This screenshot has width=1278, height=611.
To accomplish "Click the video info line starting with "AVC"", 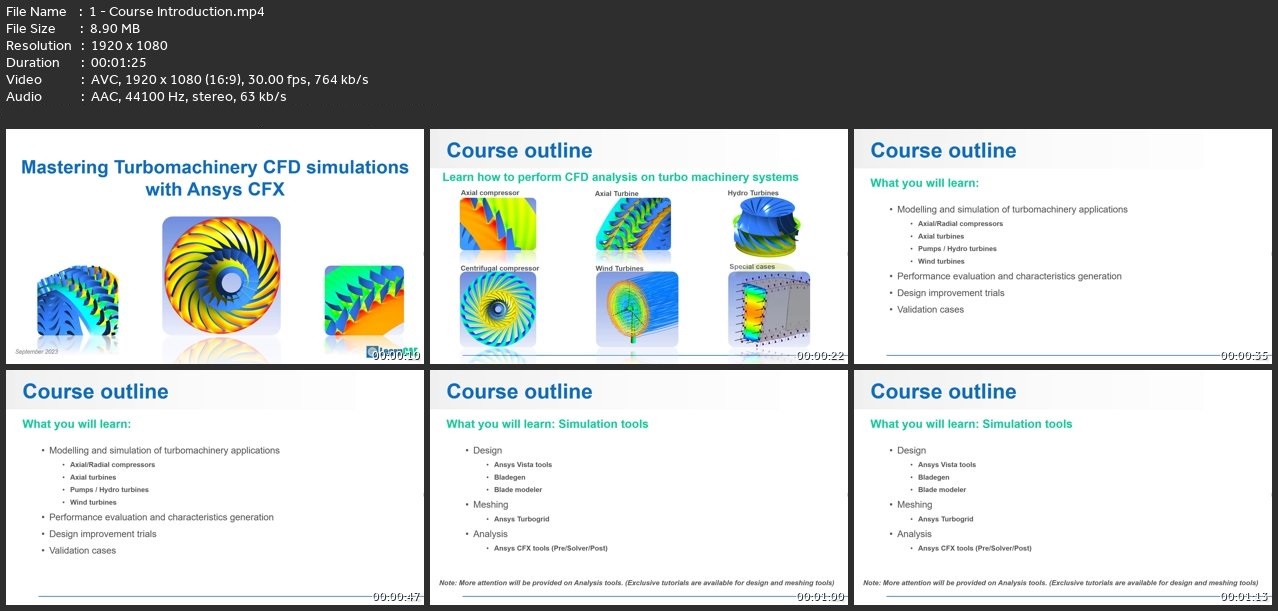I will click(x=229, y=80).
